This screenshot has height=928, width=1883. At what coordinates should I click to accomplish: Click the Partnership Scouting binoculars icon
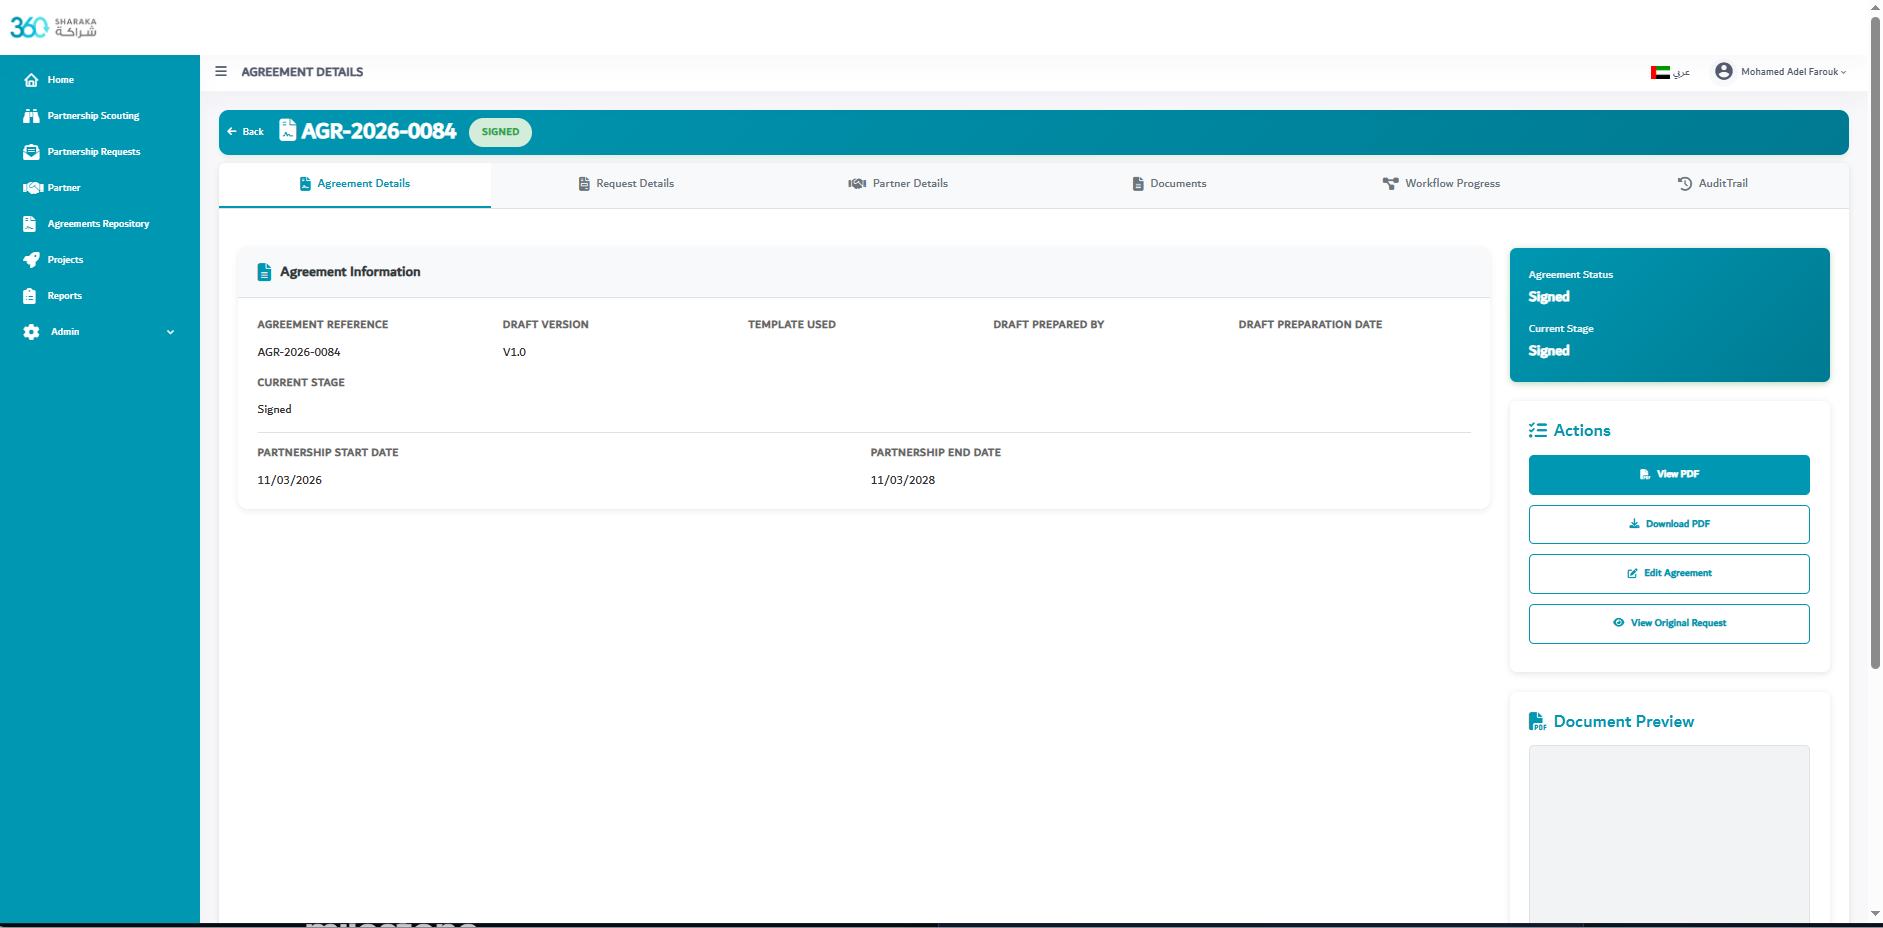[x=31, y=116]
